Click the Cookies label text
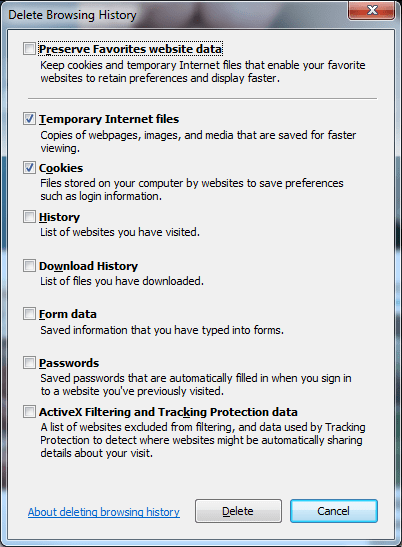The height and width of the screenshot is (547, 402). [61, 168]
